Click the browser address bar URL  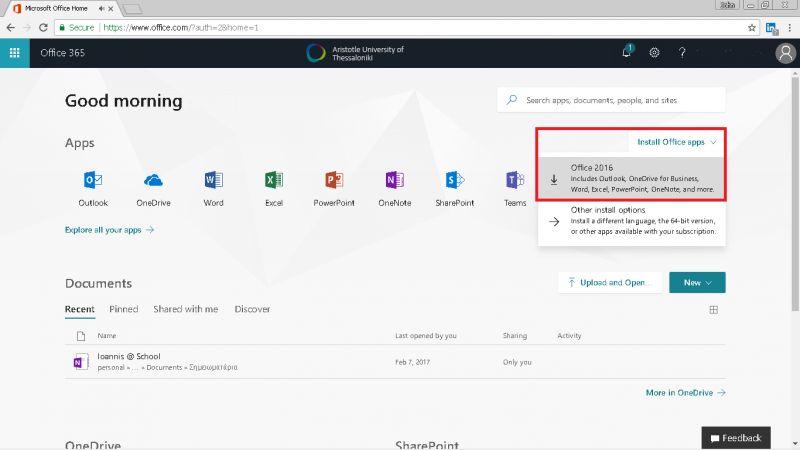coord(181,28)
